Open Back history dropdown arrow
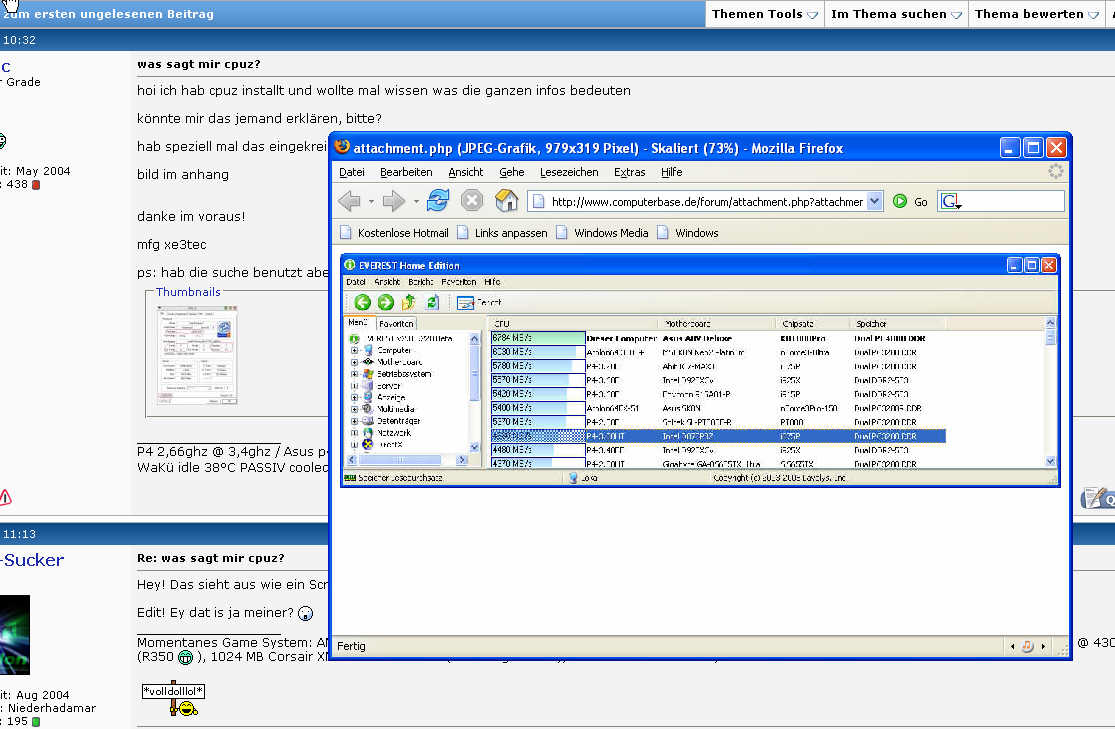Image resolution: width=1115 pixels, height=729 pixels. [371, 202]
